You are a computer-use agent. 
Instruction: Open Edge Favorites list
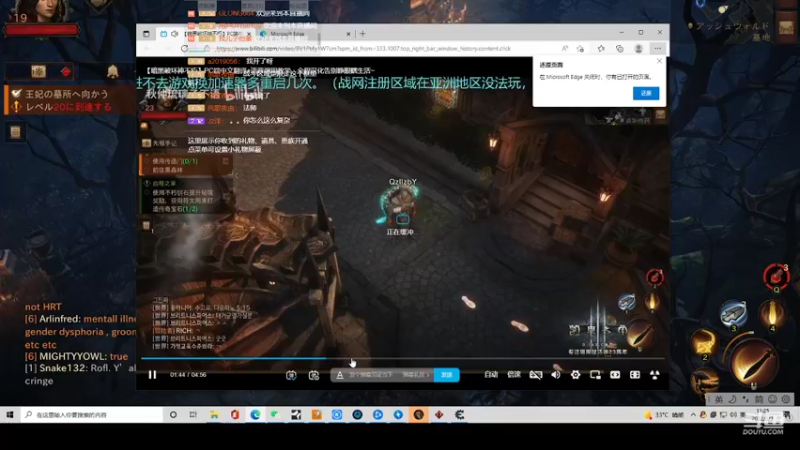tap(601, 48)
